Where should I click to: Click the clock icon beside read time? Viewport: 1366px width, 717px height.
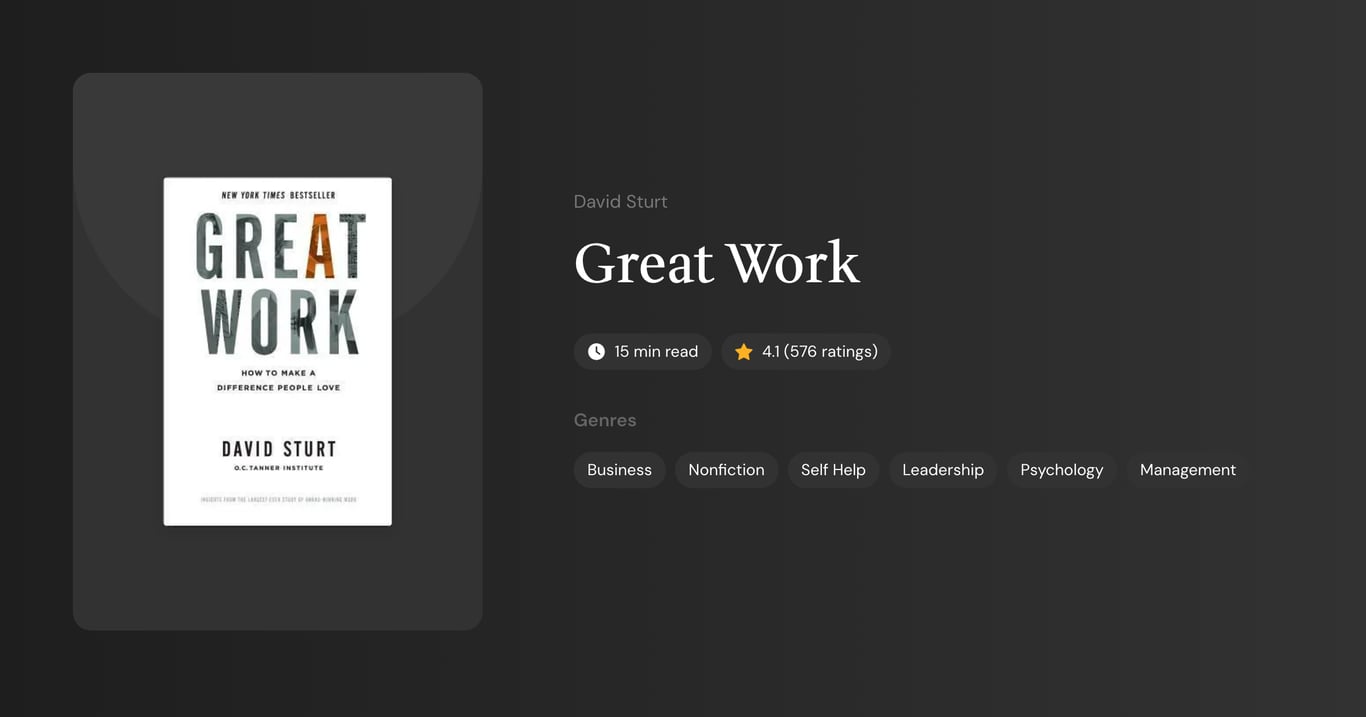pos(595,351)
